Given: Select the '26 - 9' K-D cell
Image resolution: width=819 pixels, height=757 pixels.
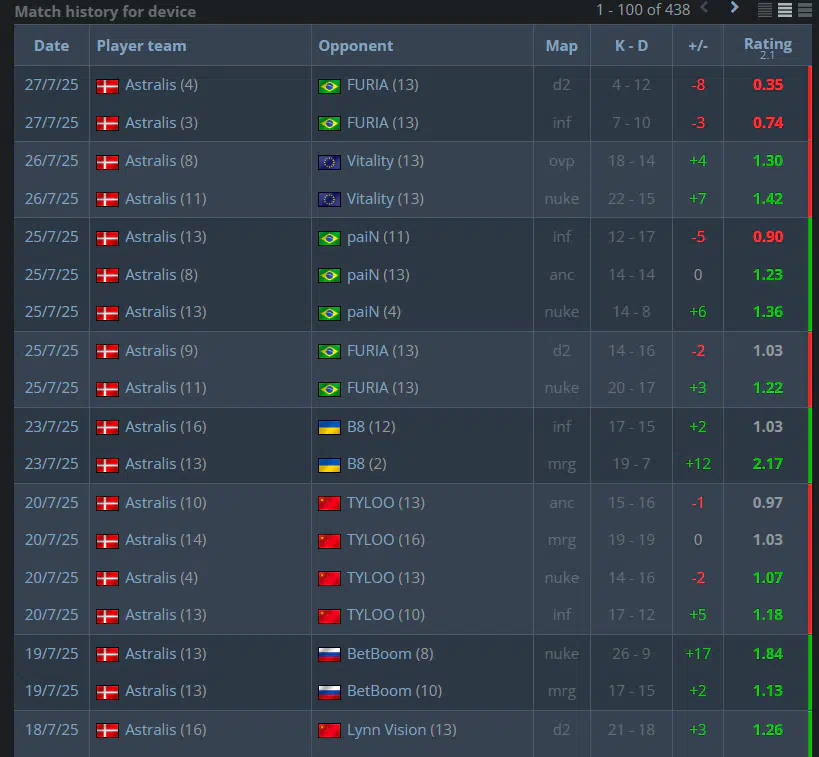Looking at the screenshot, I should coord(631,654).
